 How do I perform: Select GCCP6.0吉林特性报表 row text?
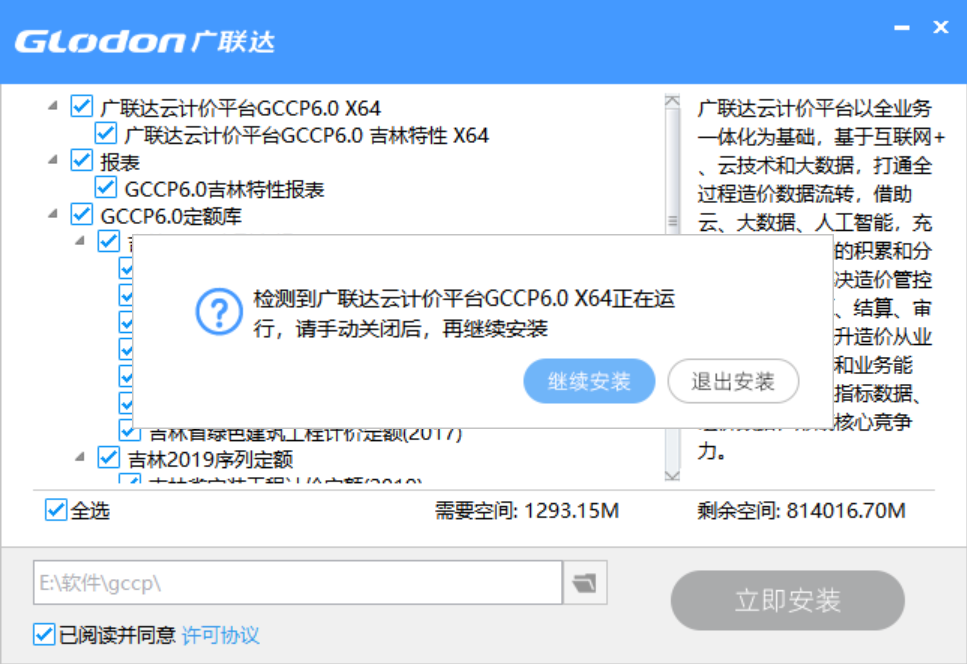(x=224, y=189)
